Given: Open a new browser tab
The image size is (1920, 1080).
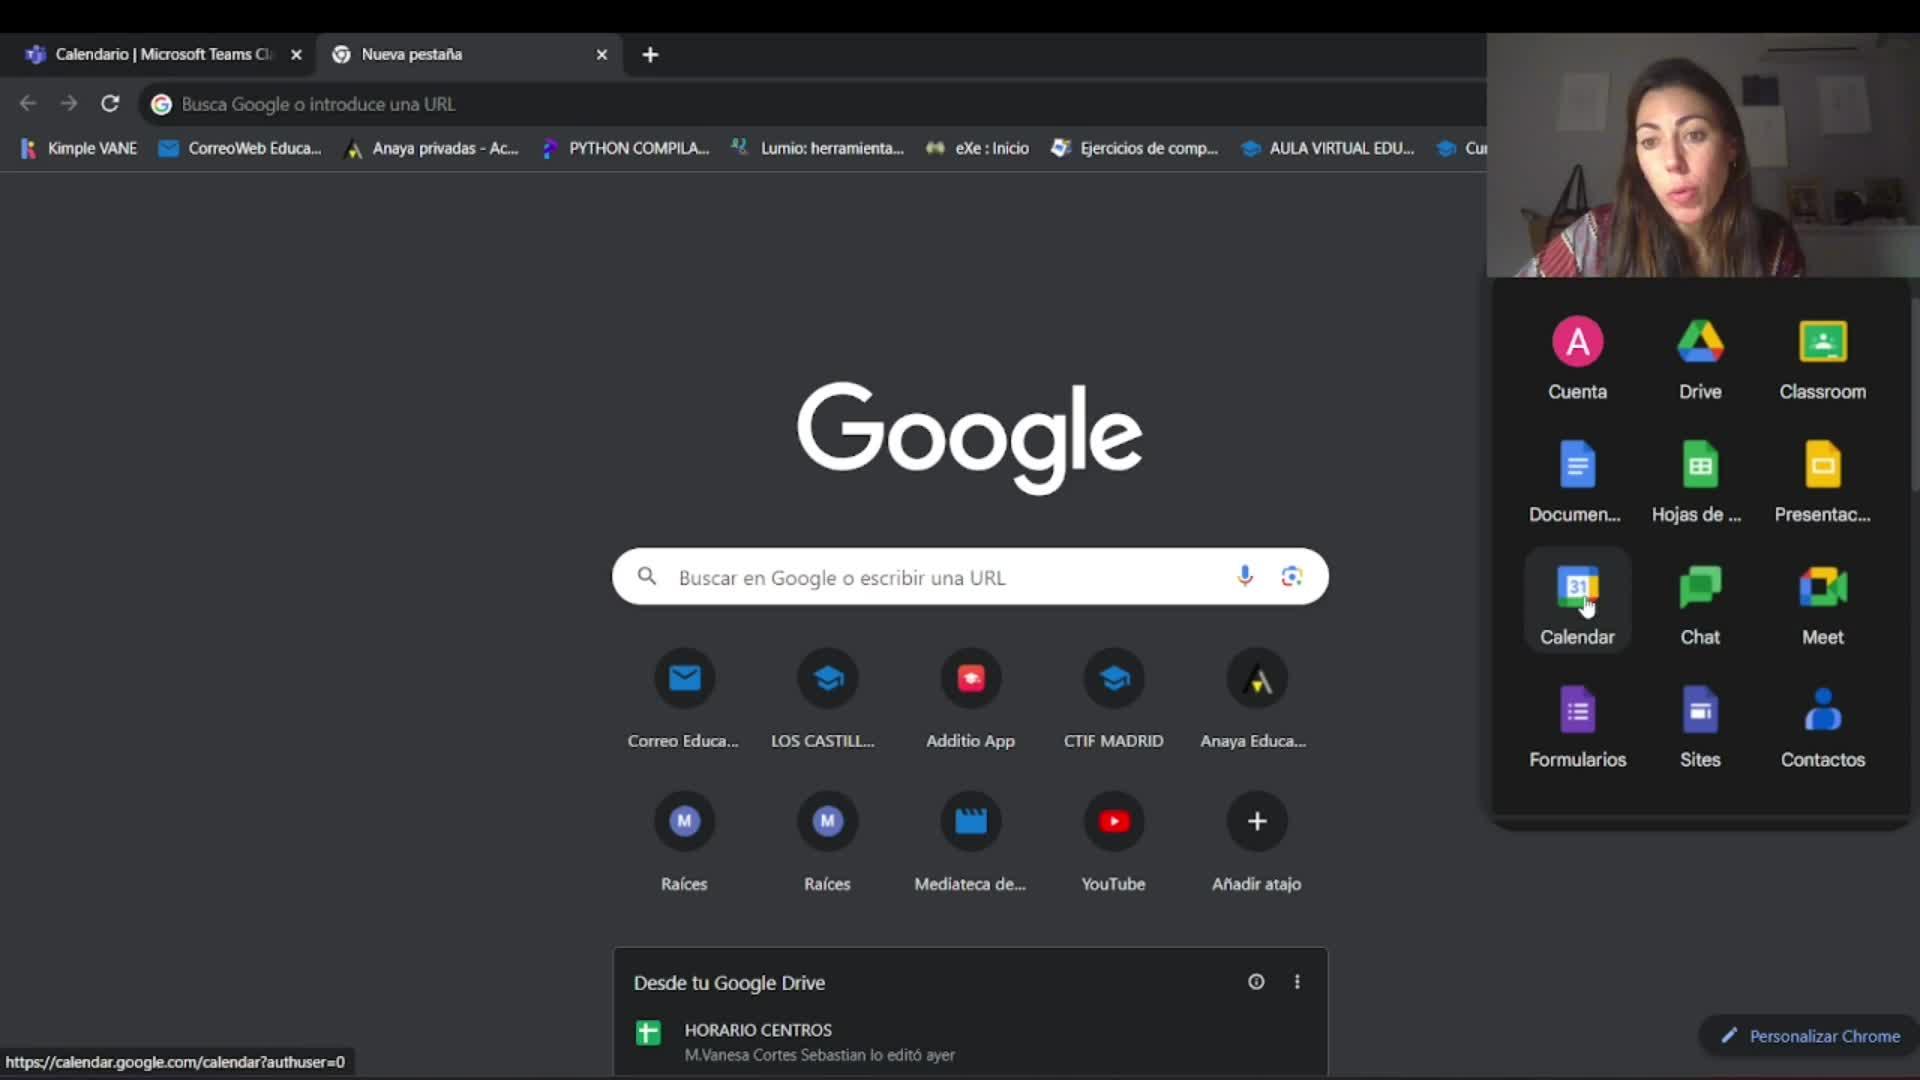Looking at the screenshot, I should click(x=650, y=55).
